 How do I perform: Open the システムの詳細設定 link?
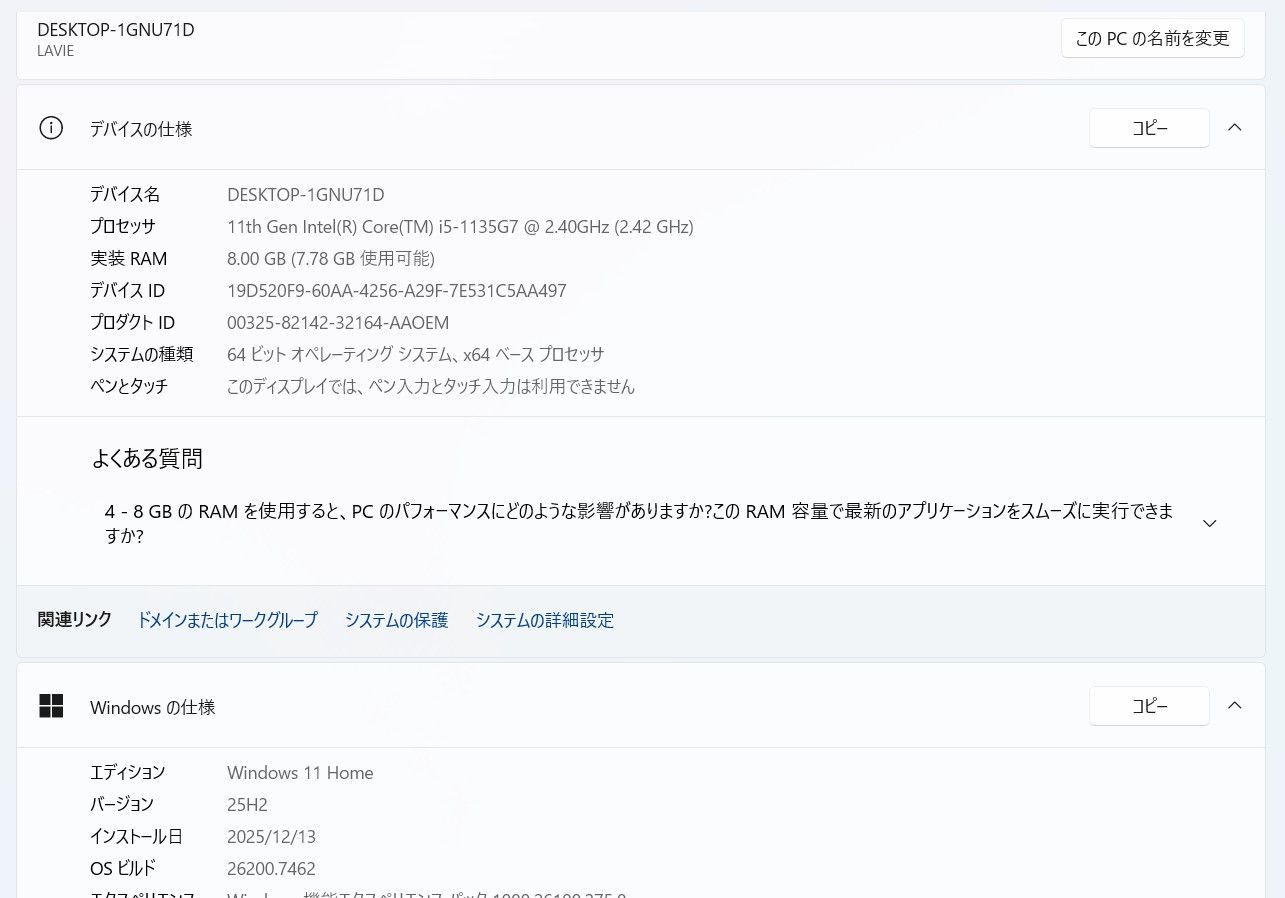pyautogui.click(x=544, y=620)
